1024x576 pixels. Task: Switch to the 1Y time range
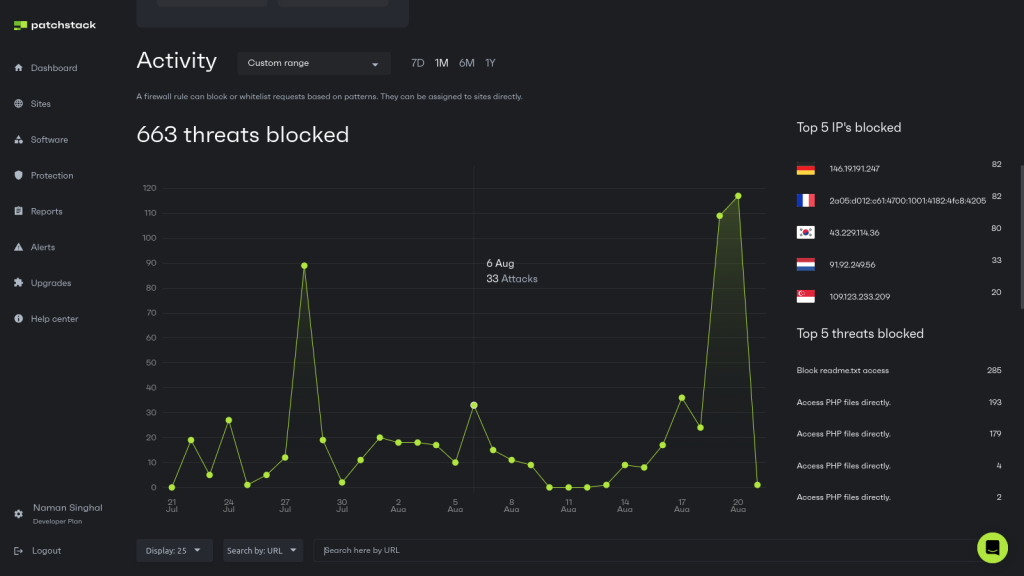pos(490,62)
